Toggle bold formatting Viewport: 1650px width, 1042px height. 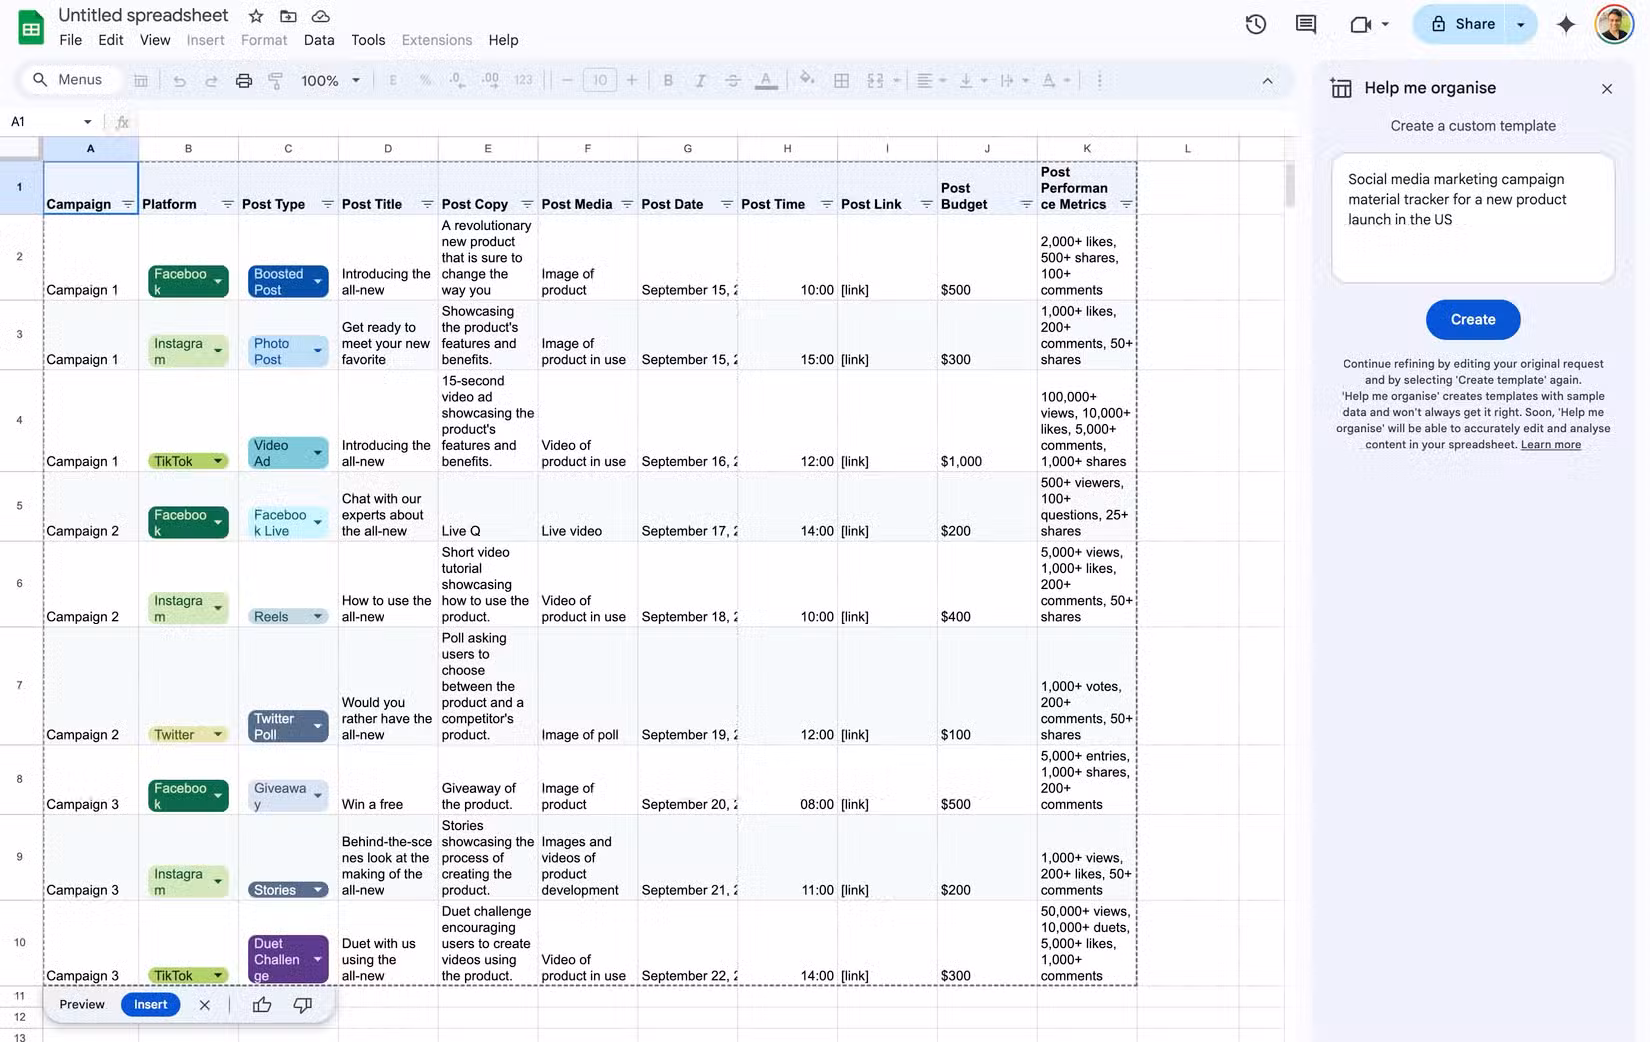(x=668, y=80)
